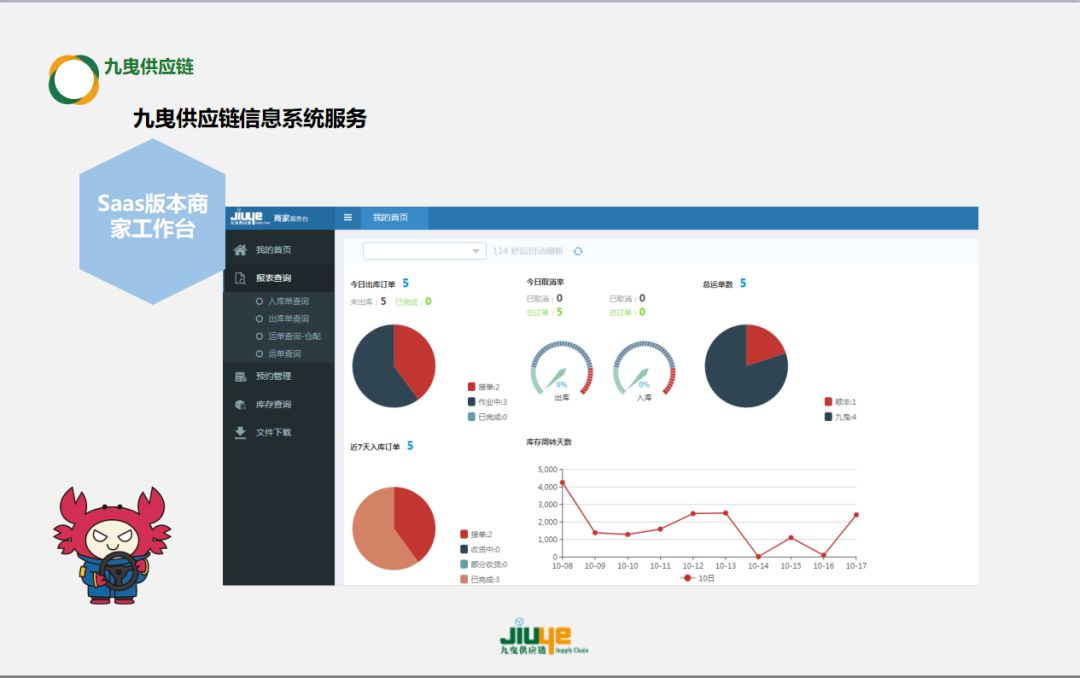
Task: Expand the 报表查询 sidebar section
Action: pyautogui.click(x=275, y=279)
